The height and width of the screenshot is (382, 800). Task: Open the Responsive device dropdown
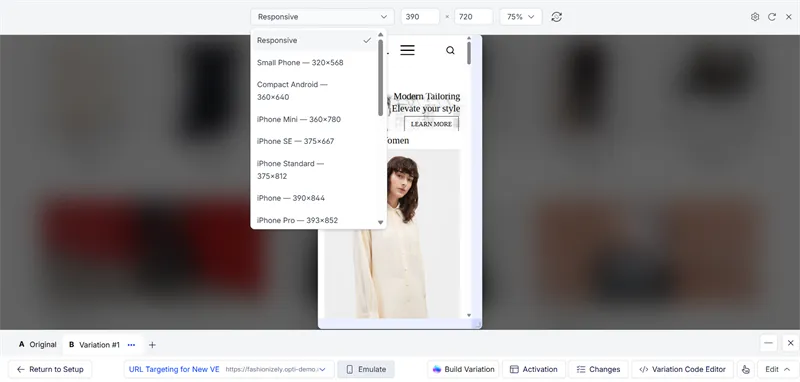tap(322, 17)
